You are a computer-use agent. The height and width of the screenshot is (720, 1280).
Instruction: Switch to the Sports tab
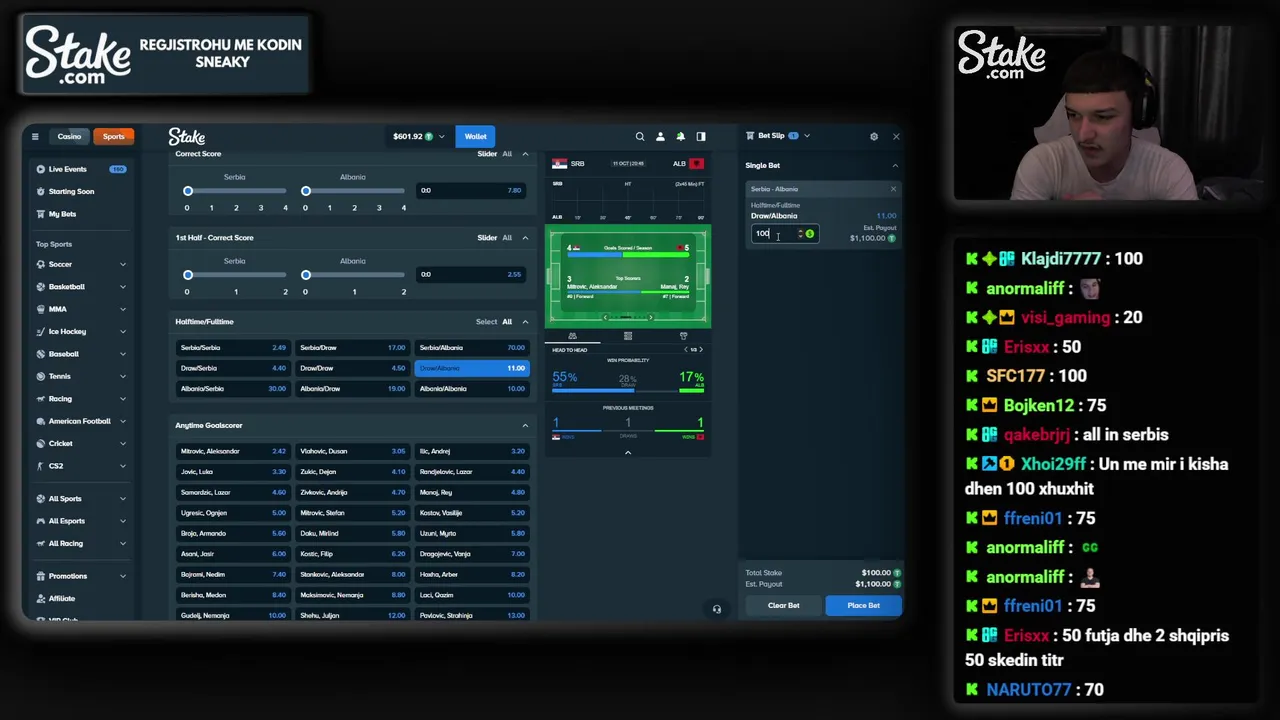click(114, 137)
